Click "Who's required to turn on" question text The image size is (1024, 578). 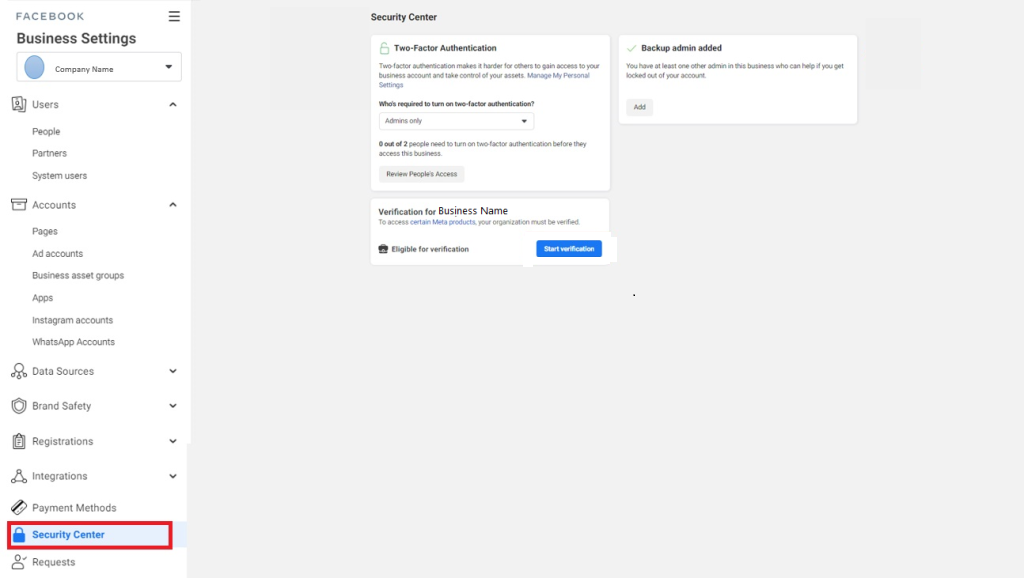(456, 104)
